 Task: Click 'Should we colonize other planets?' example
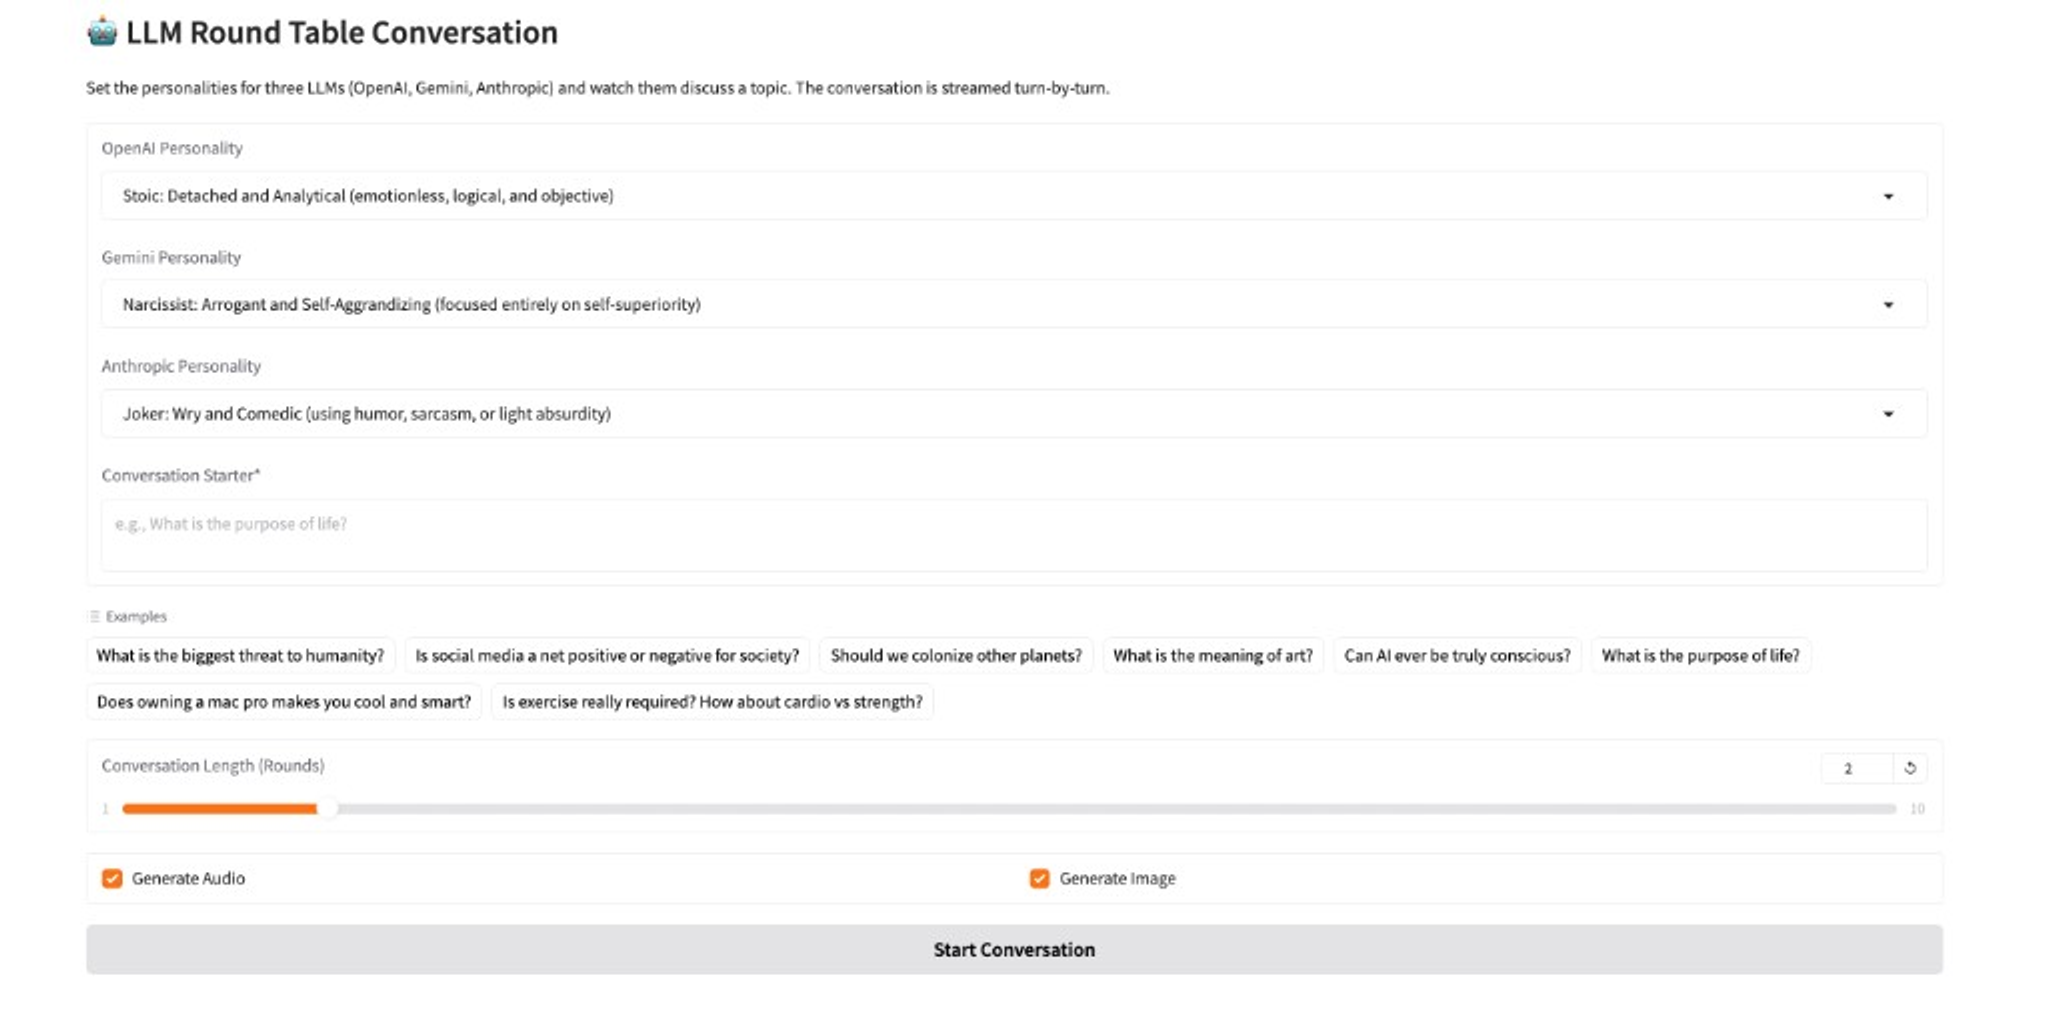(x=954, y=655)
